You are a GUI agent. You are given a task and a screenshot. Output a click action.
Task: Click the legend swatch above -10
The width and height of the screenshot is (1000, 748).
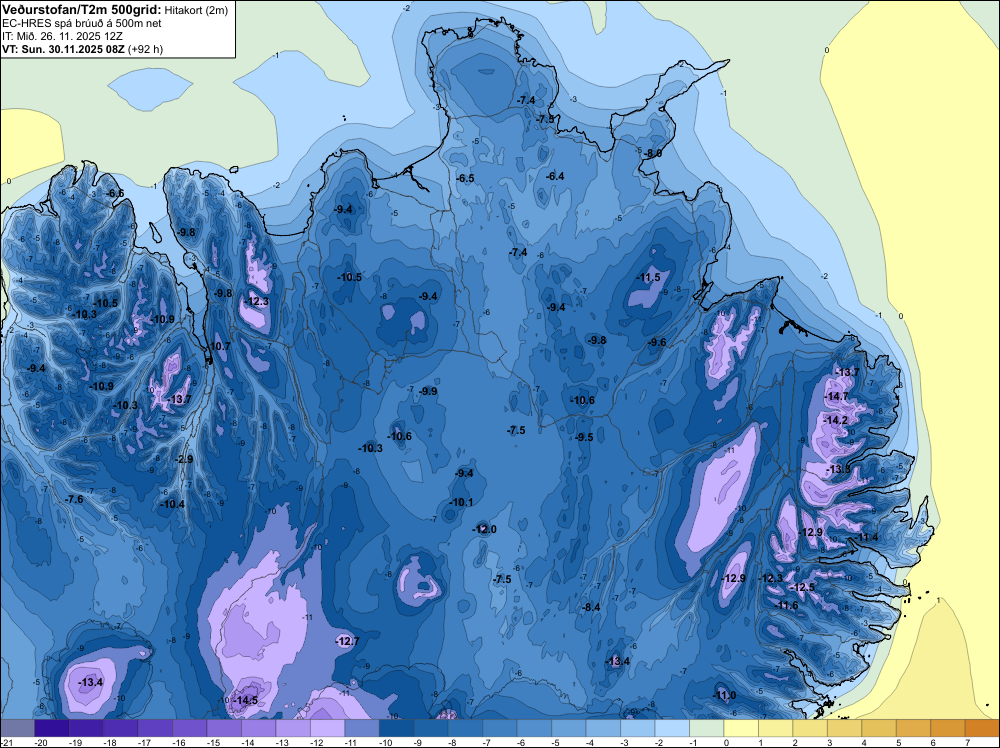[x=396, y=729]
